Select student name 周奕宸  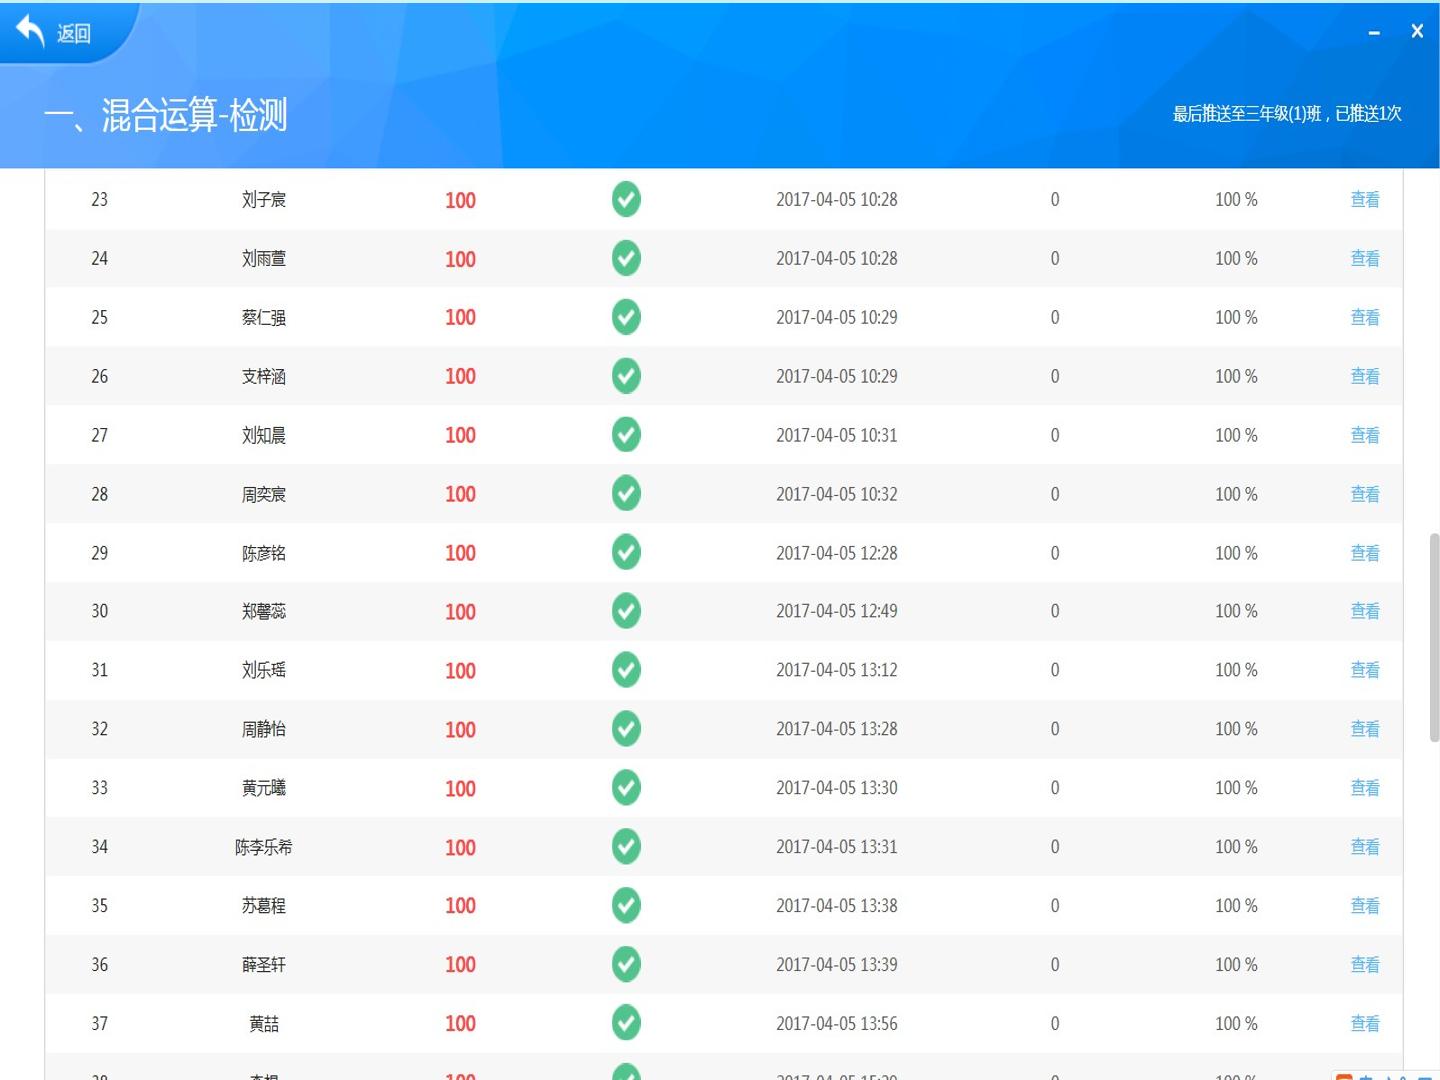click(264, 495)
